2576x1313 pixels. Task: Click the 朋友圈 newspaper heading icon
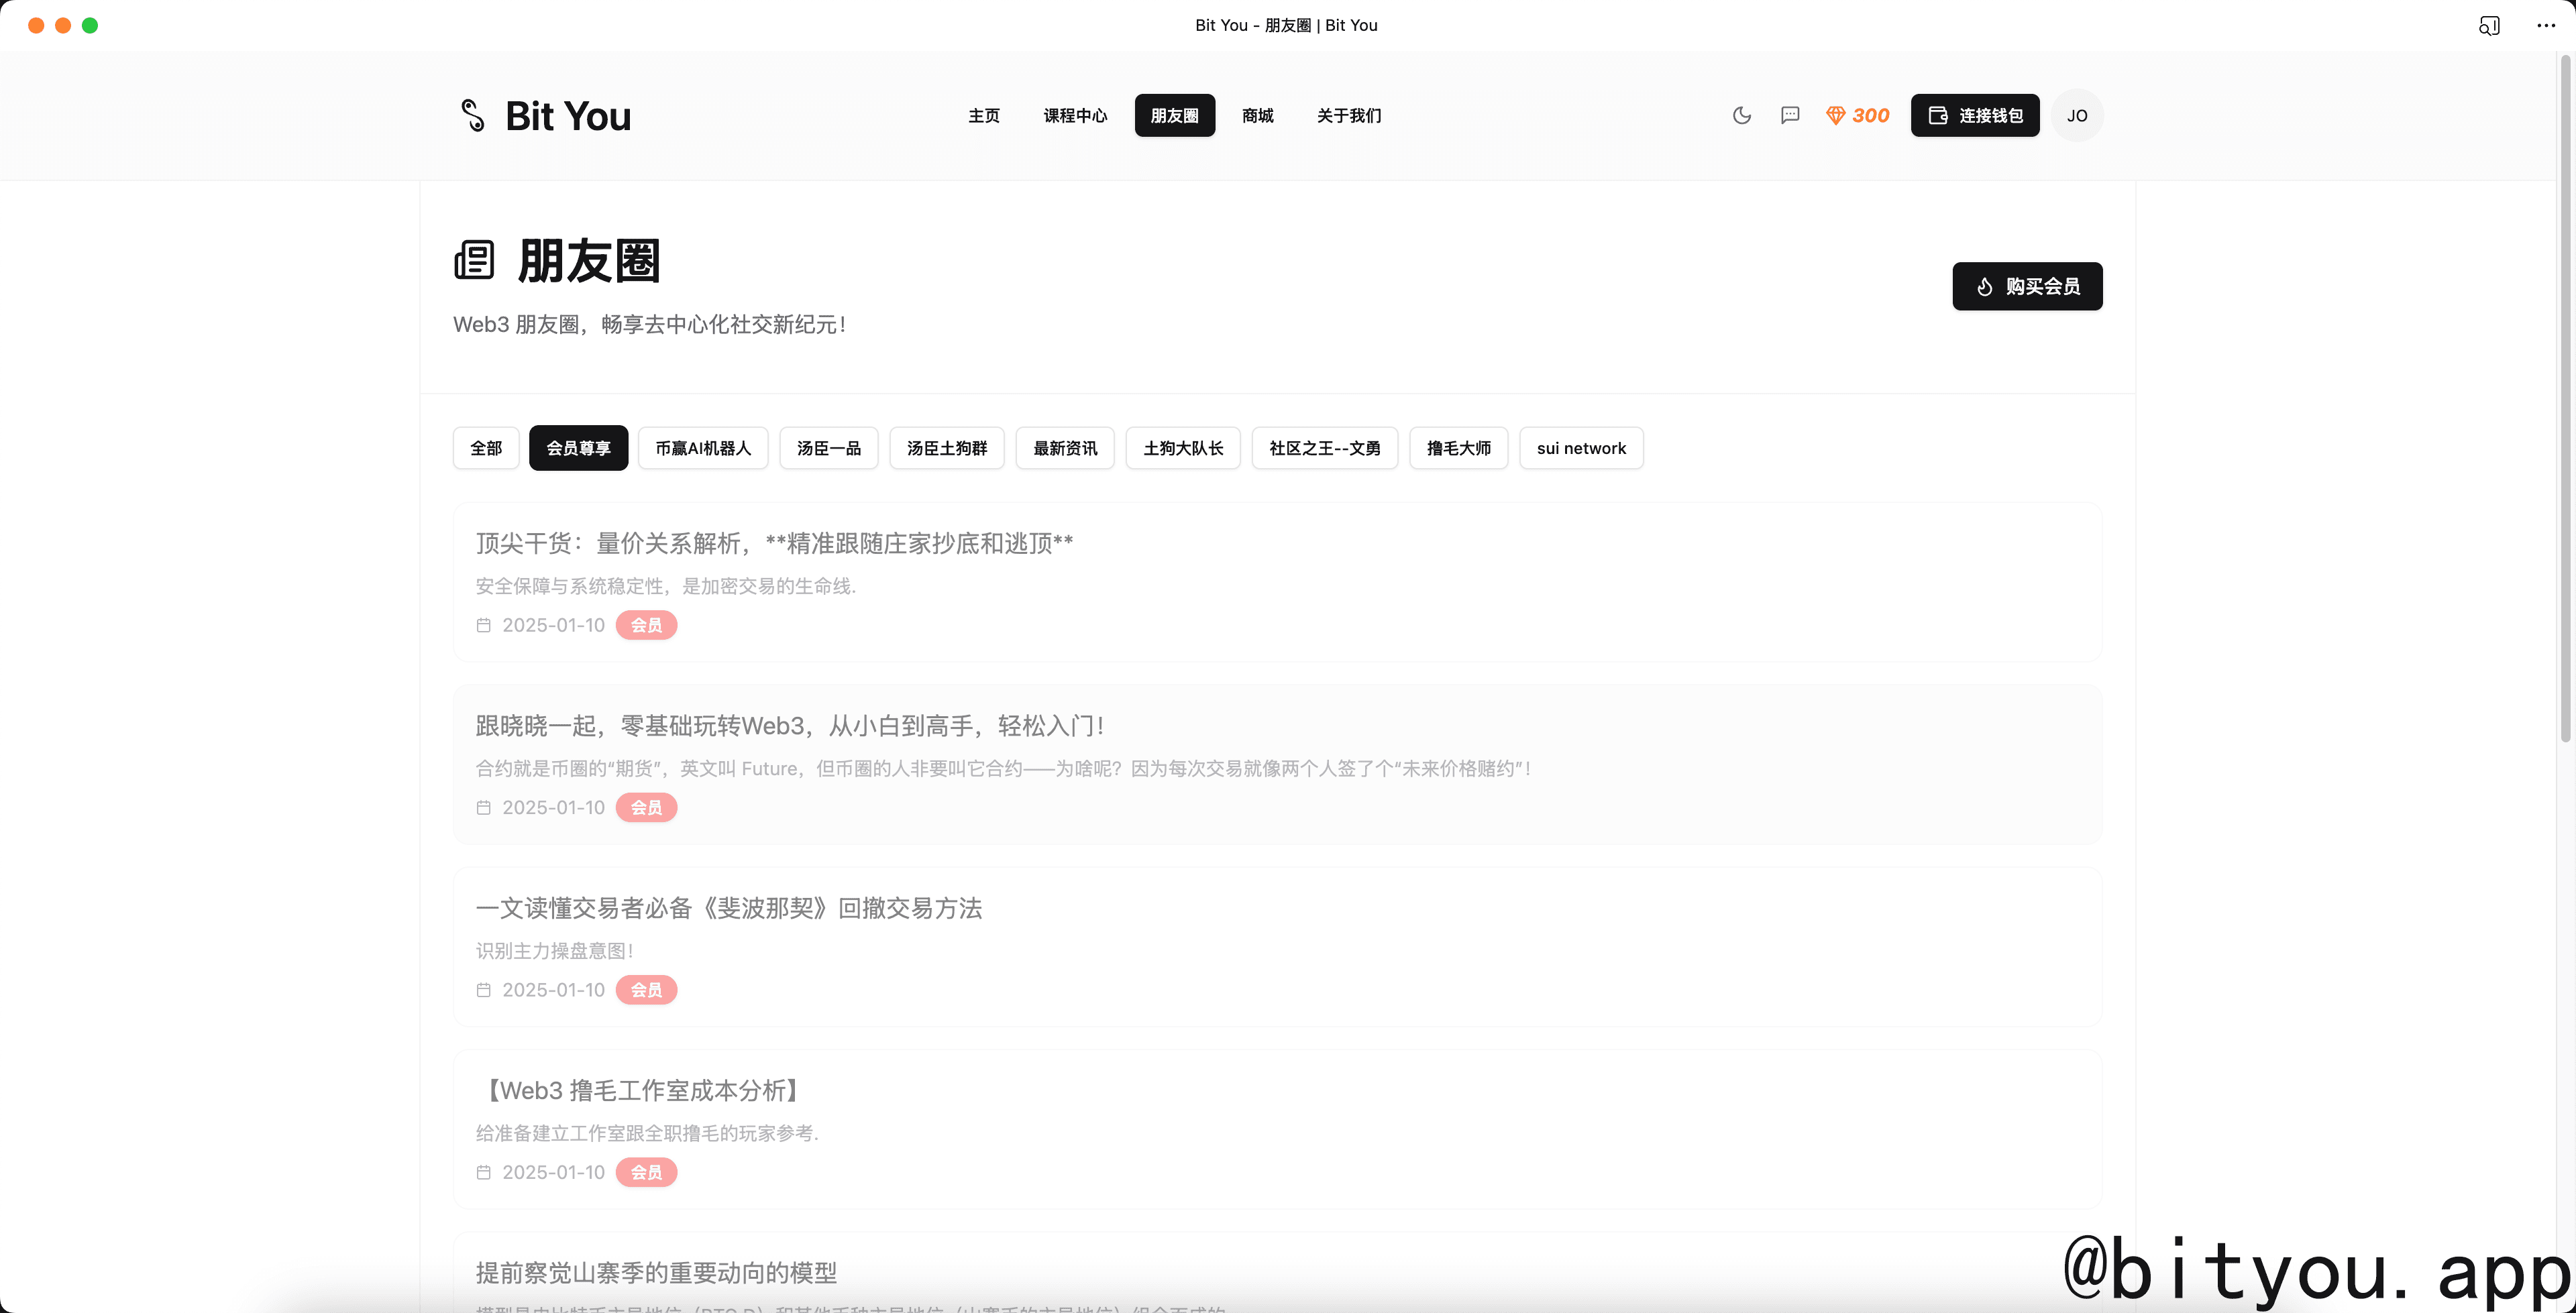474,260
